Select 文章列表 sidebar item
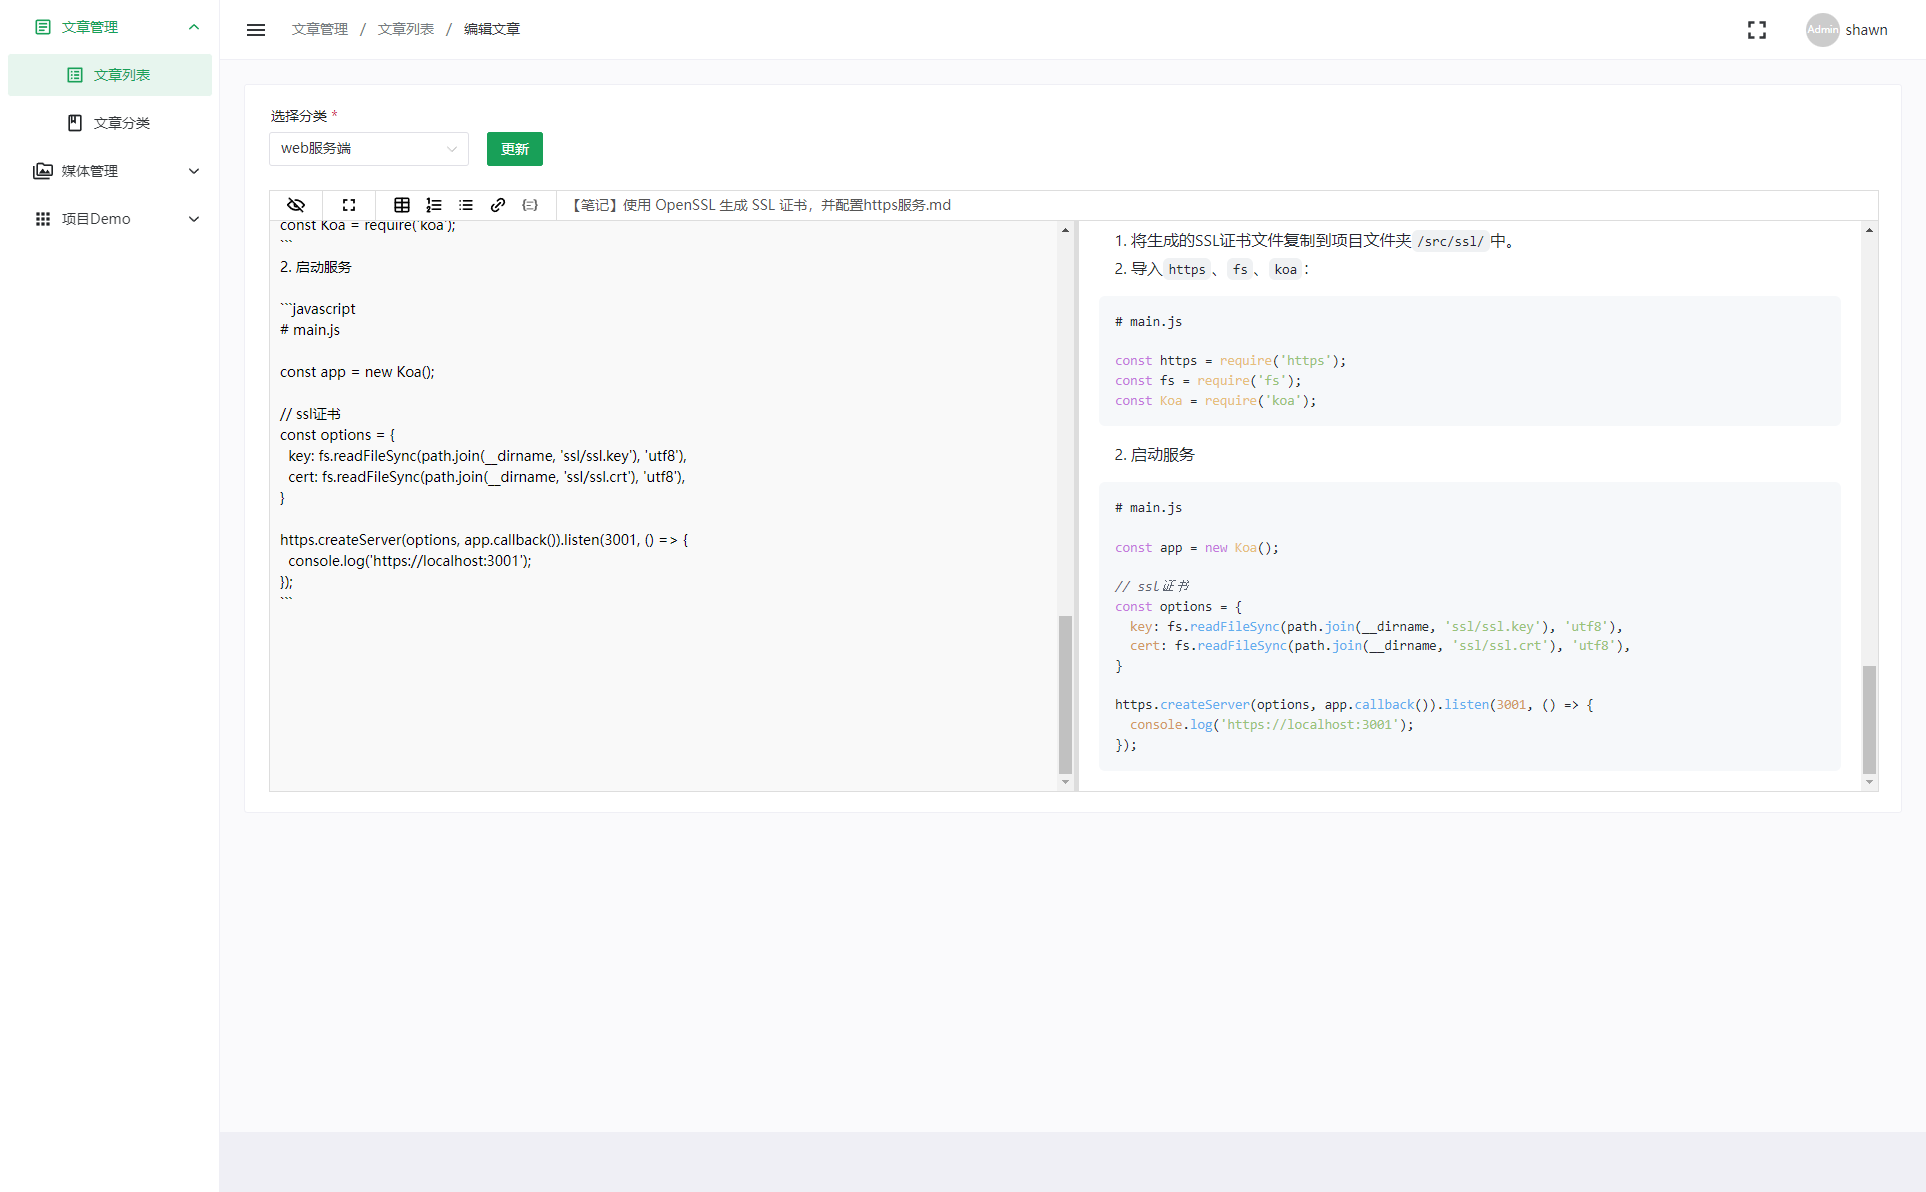 point(121,75)
